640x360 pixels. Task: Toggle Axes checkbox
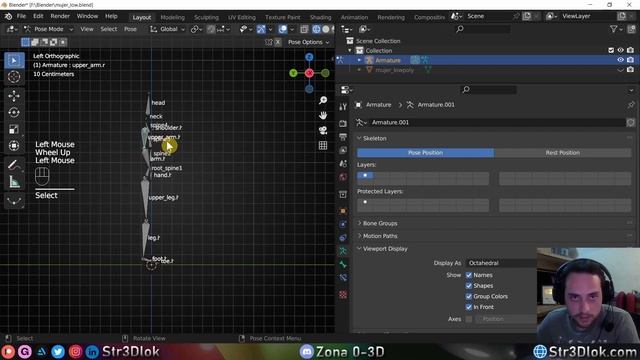pos(469,319)
